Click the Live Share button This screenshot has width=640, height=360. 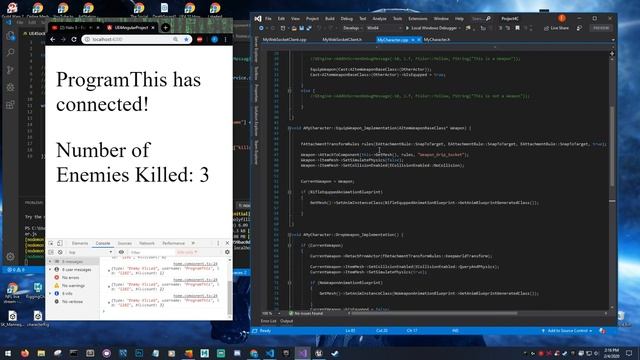pyautogui.click(x=556, y=28)
